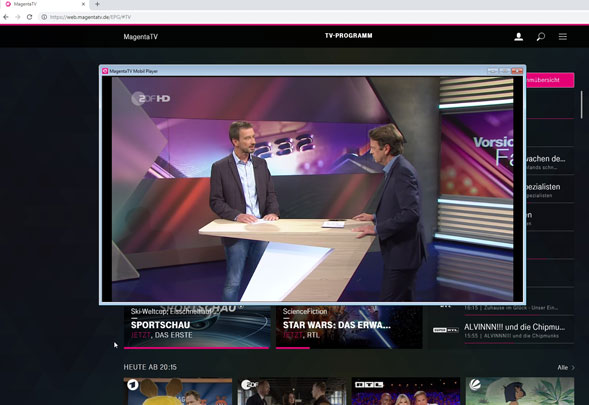Click the ZDF HD video playing area
Image resolution: width=589 pixels, height=405 pixels.
point(313,189)
